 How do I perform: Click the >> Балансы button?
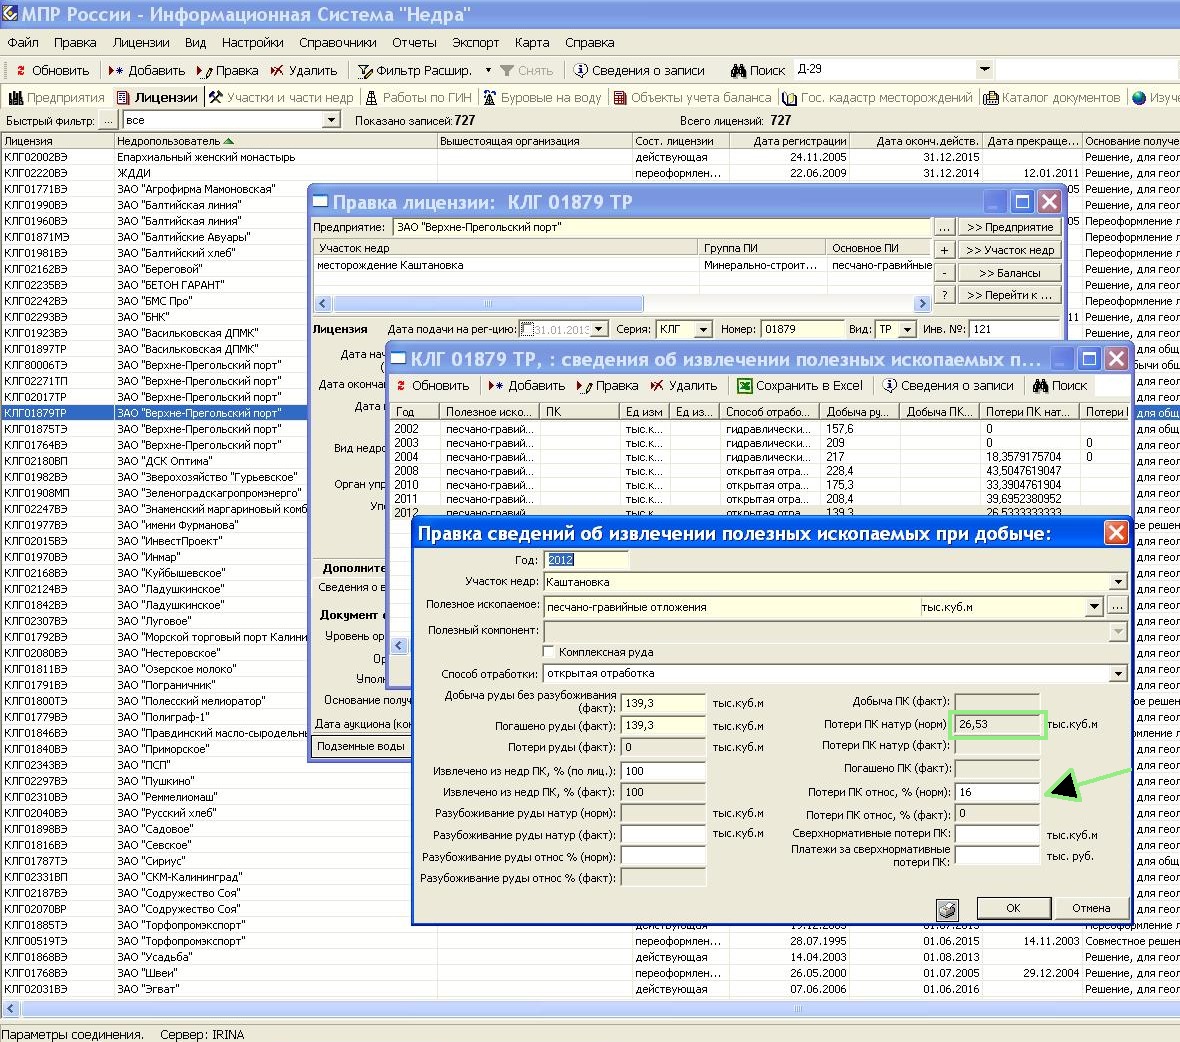1009,273
